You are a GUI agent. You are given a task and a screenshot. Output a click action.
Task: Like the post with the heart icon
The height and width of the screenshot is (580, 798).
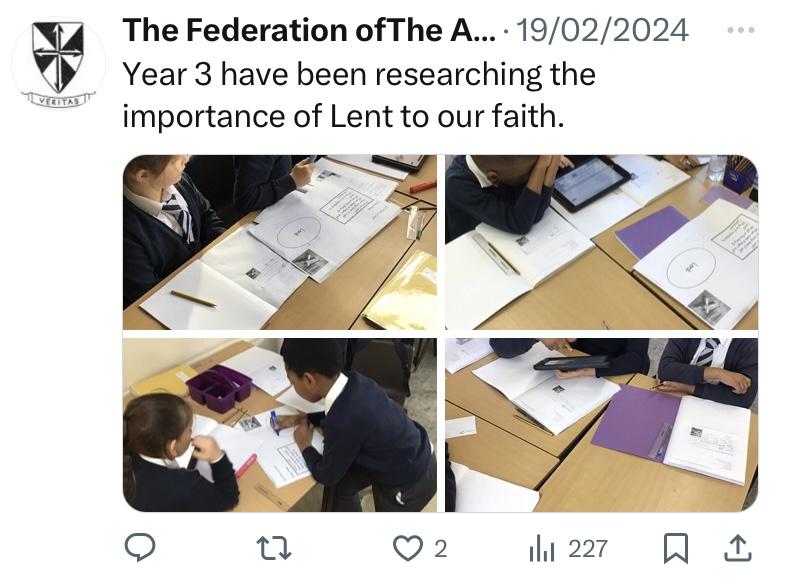(x=407, y=547)
